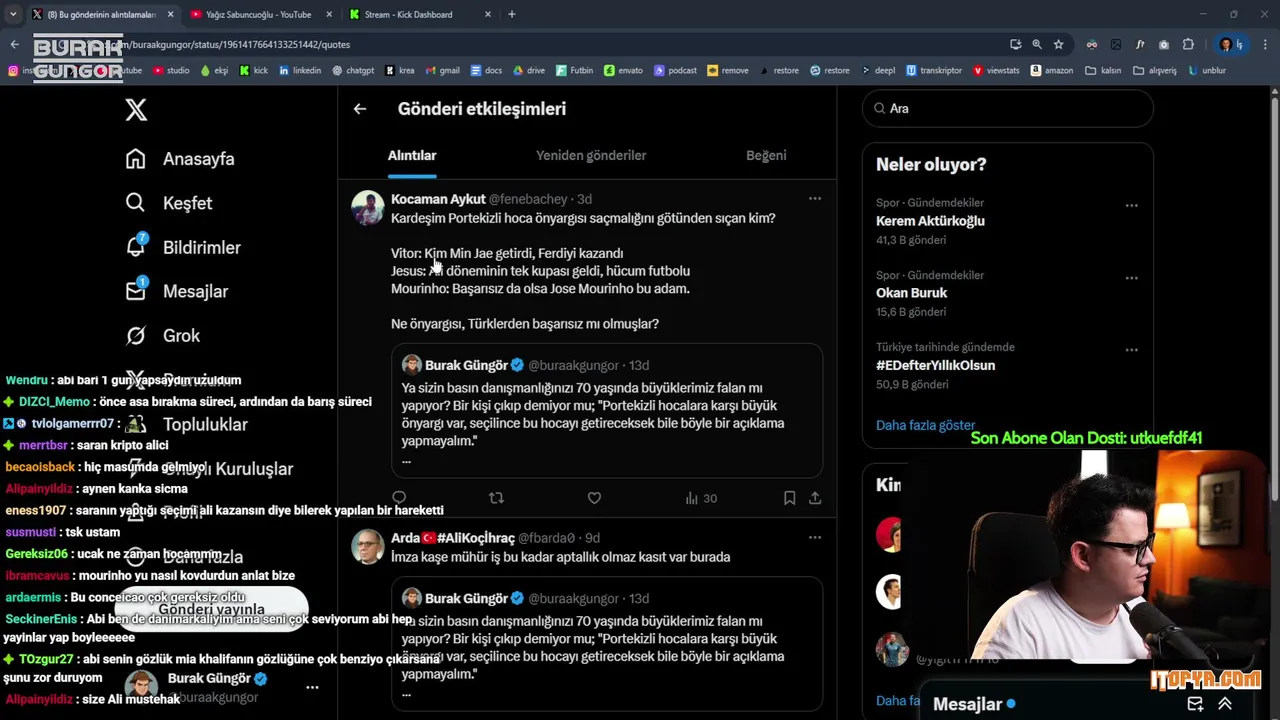Open the image extension icon

(x=1116, y=44)
